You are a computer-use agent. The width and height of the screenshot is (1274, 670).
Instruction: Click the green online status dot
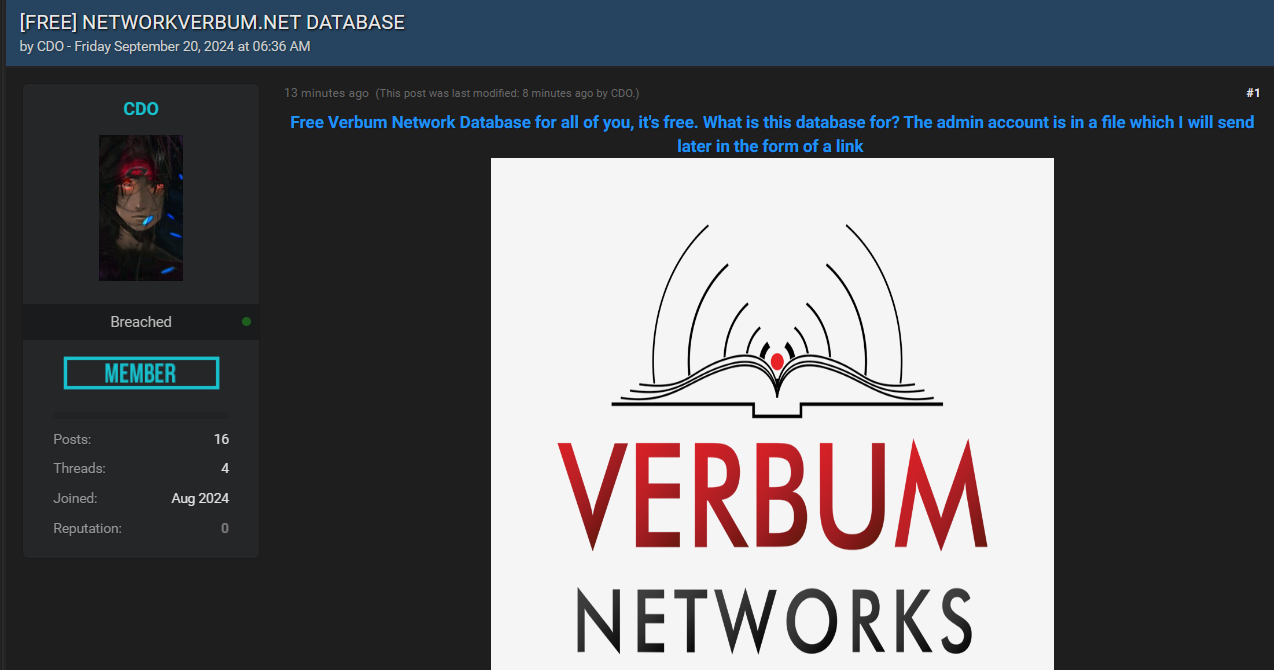click(246, 322)
